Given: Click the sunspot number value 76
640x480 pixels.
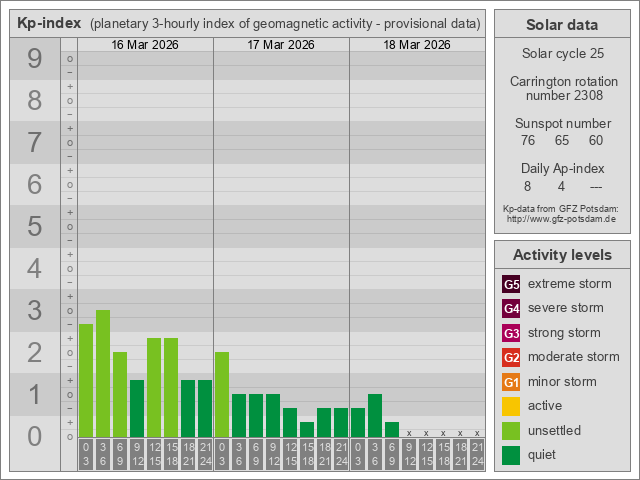Looking at the screenshot, I should click(x=528, y=141).
